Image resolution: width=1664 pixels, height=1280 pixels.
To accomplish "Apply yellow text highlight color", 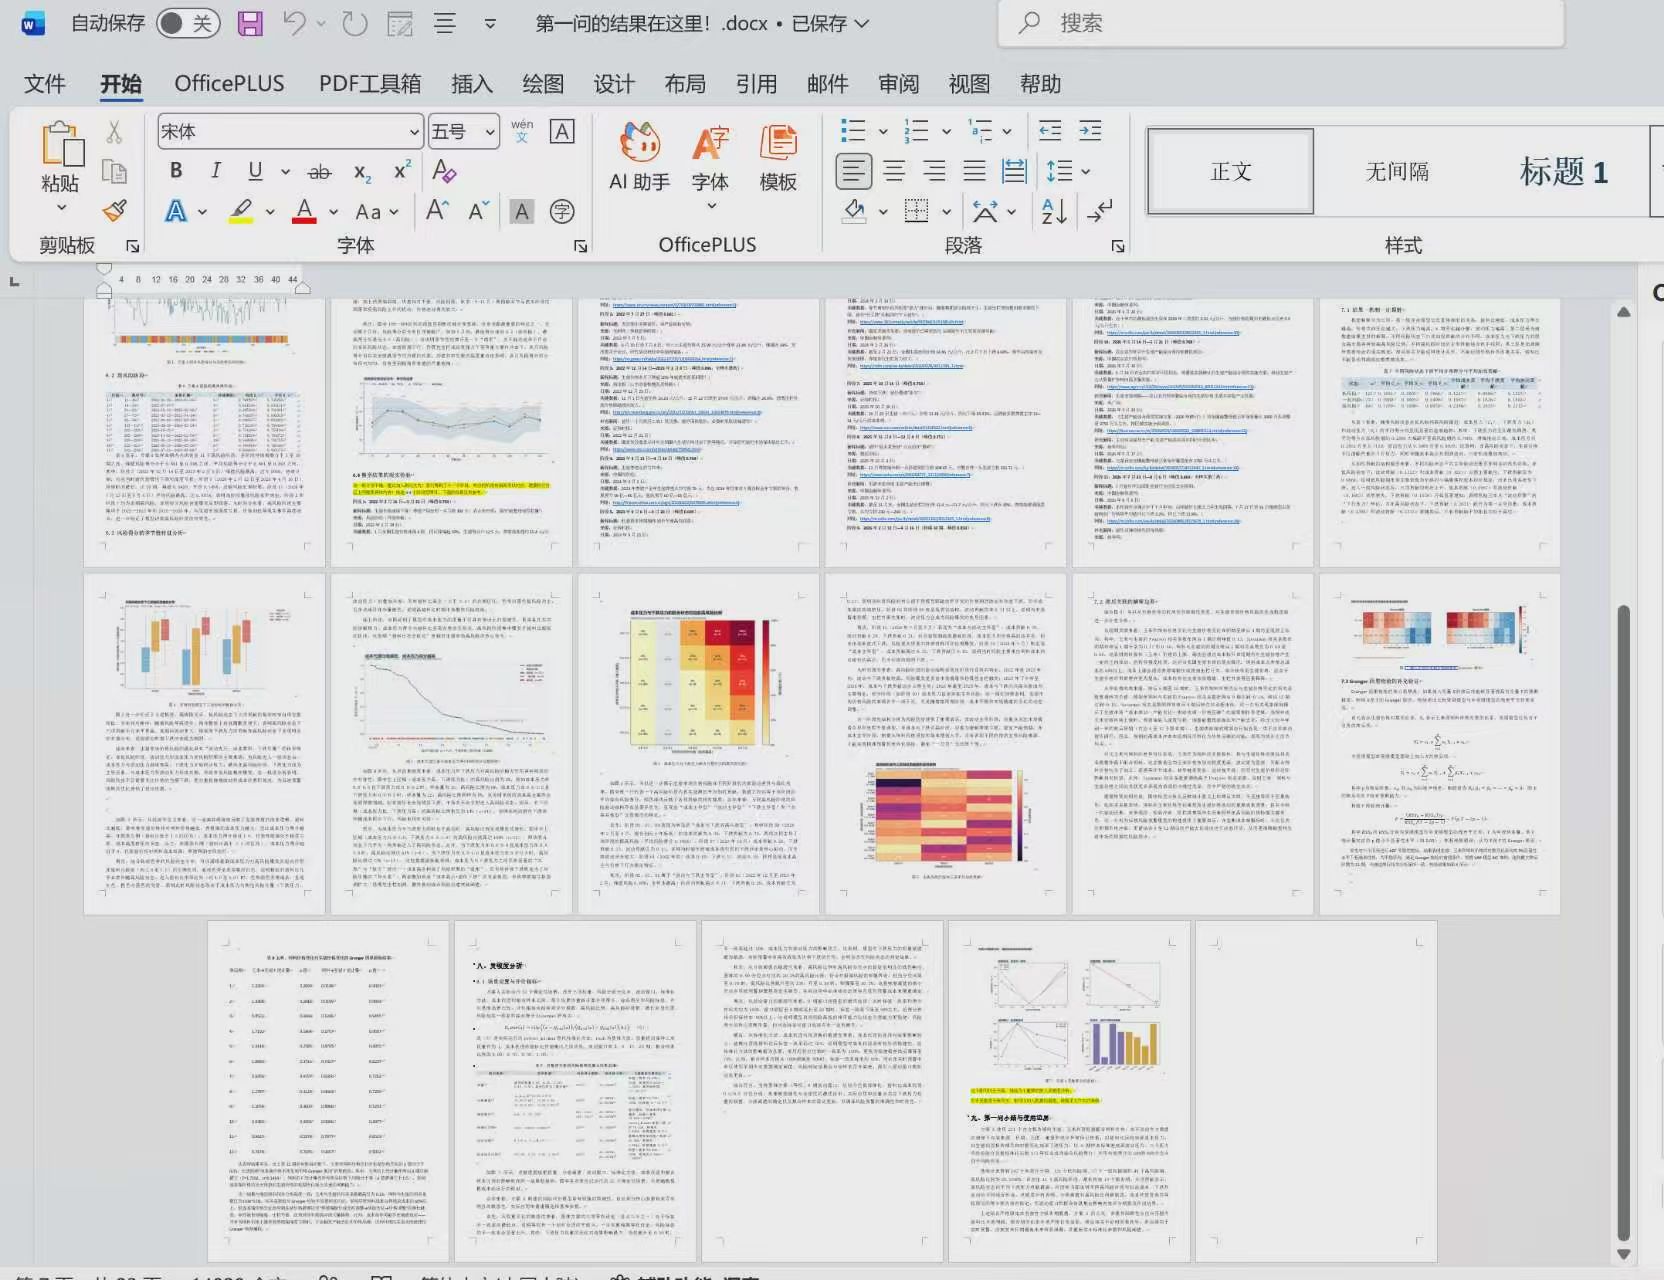I will pos(241,211).
